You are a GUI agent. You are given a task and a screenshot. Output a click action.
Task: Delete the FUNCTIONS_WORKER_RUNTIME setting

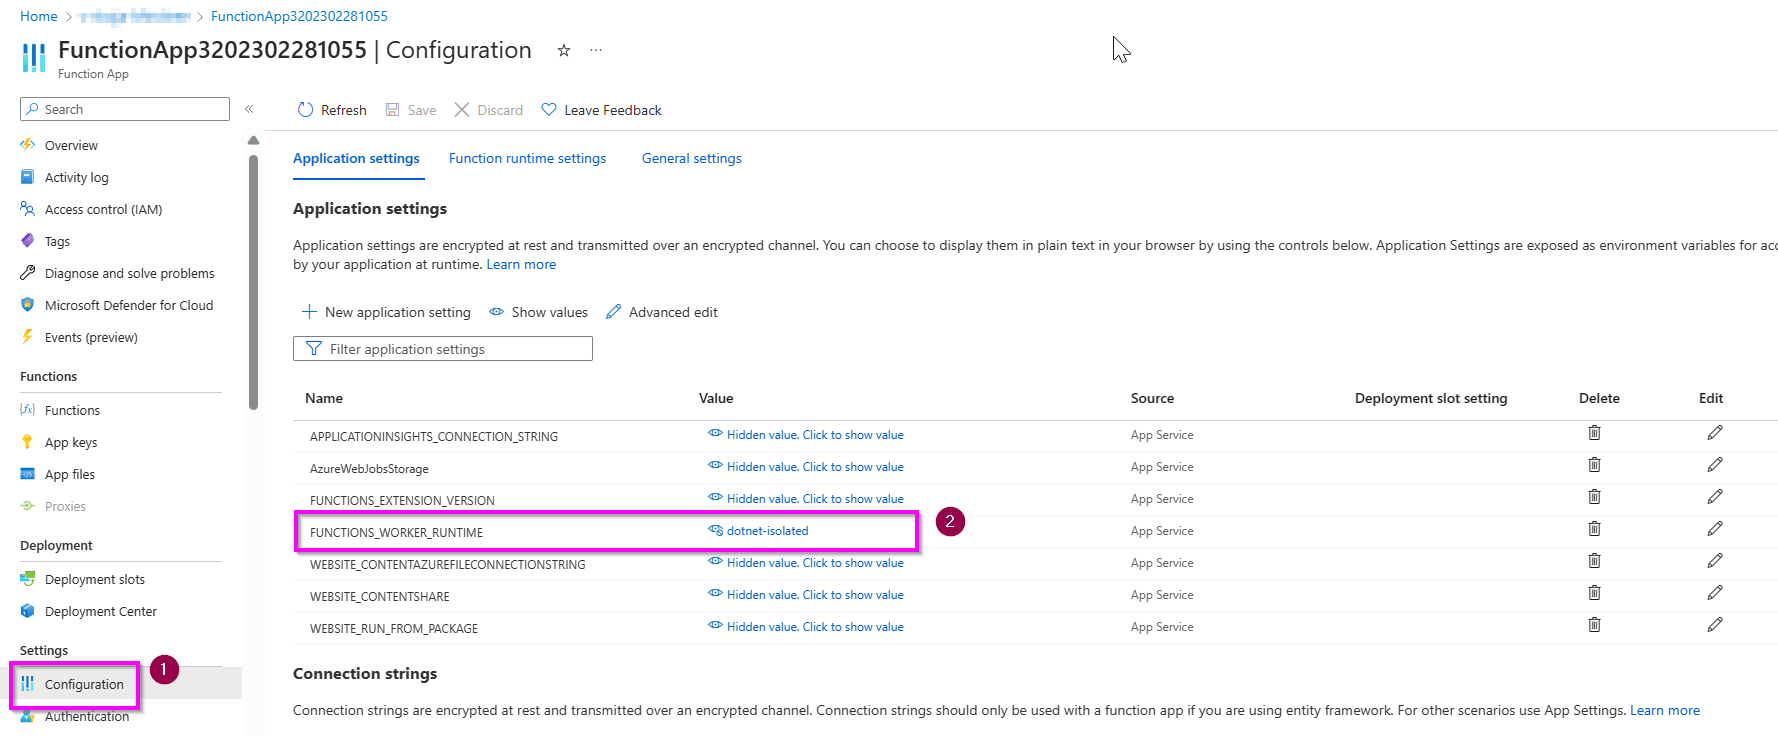(1594, 529)
